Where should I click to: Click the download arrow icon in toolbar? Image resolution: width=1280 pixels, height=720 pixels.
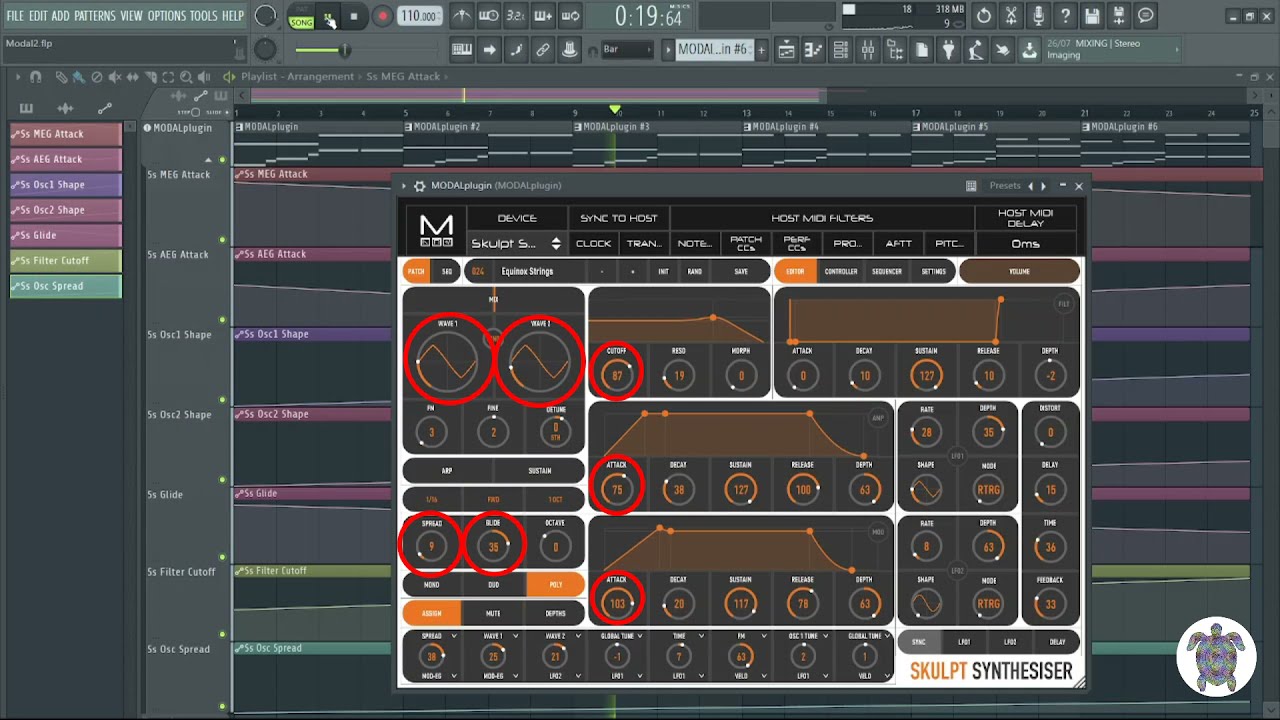point(1029,50)
